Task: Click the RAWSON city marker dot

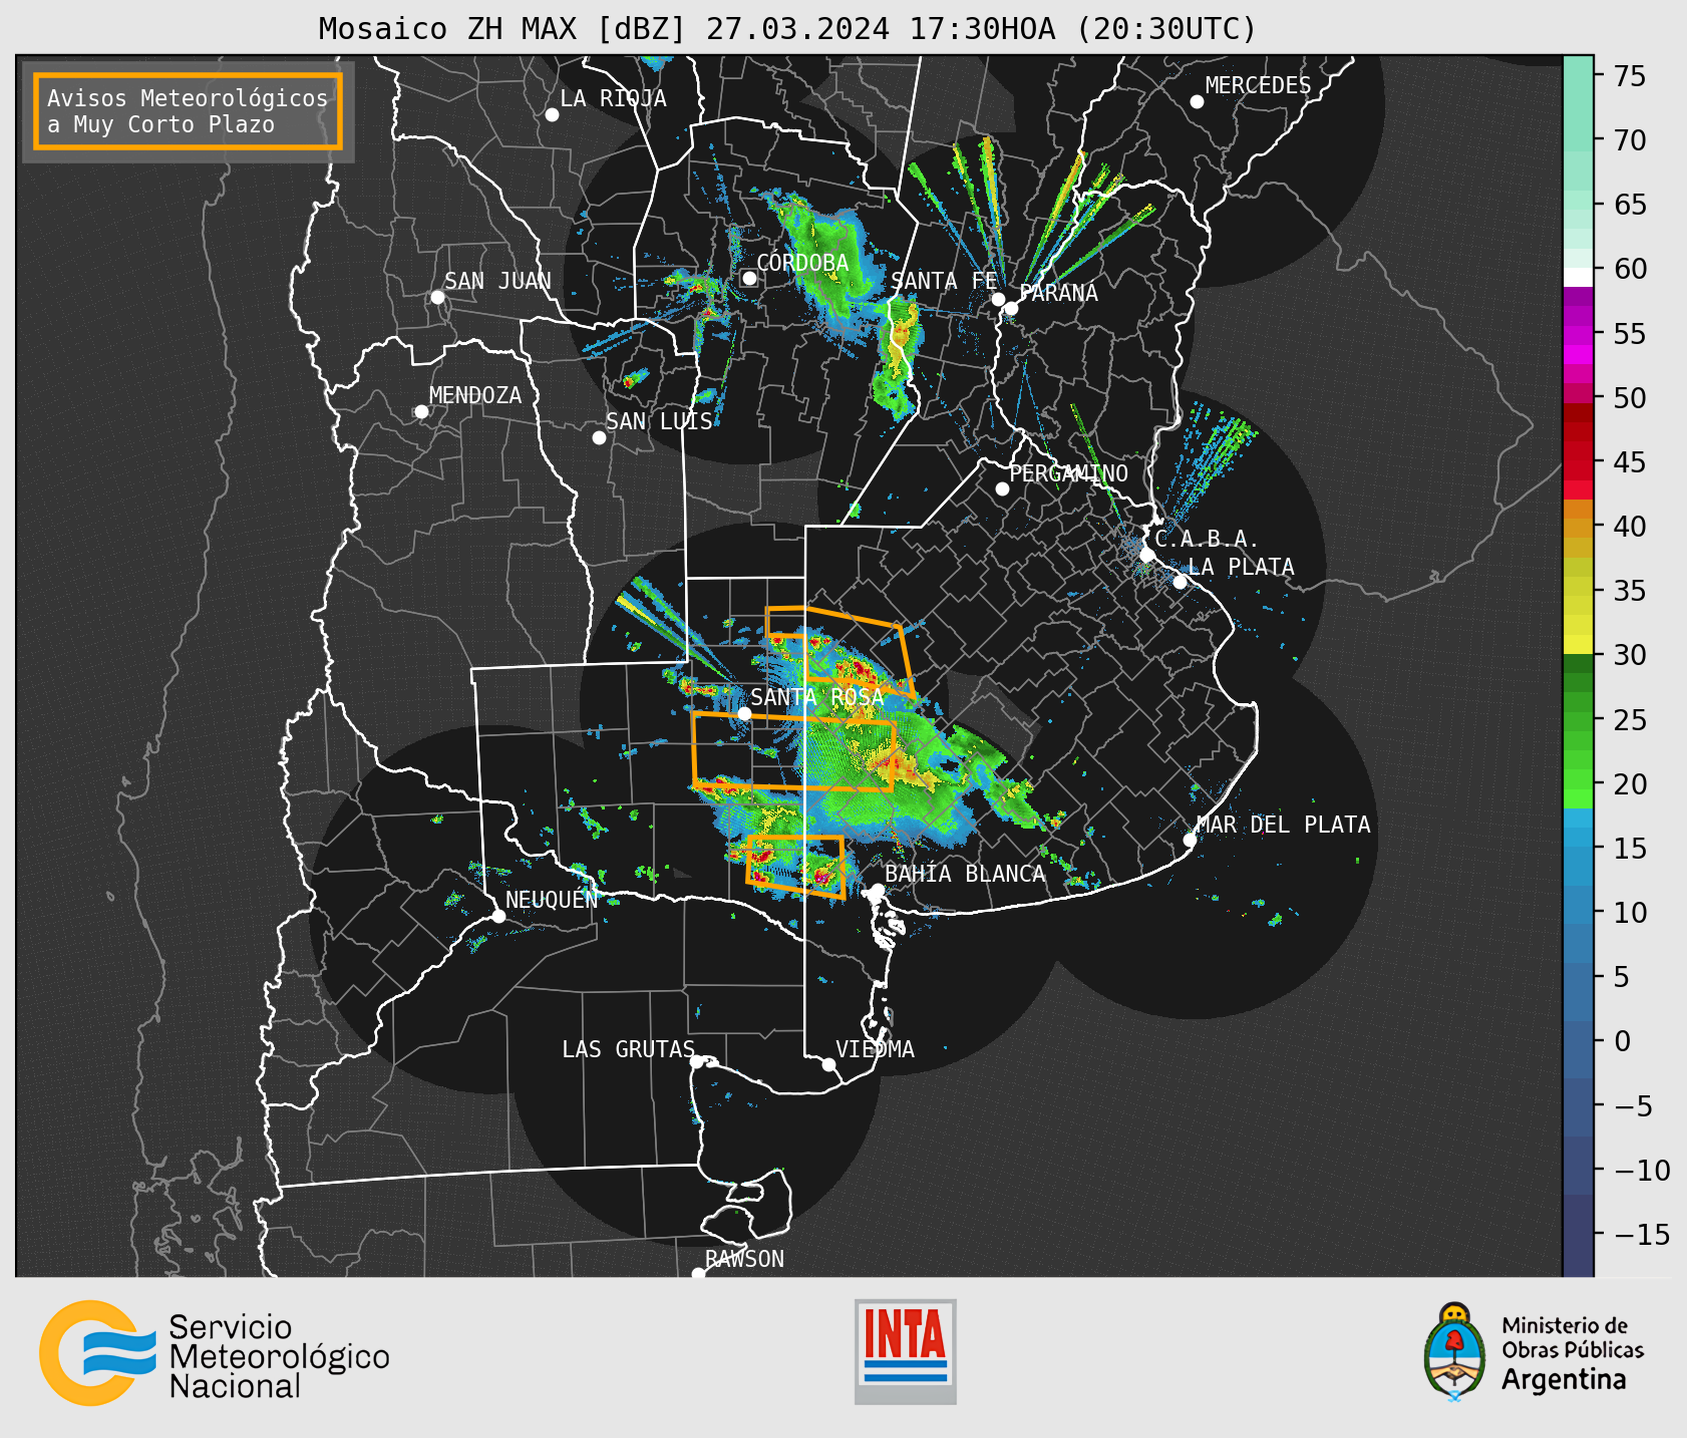Action: click(698, 1273)
